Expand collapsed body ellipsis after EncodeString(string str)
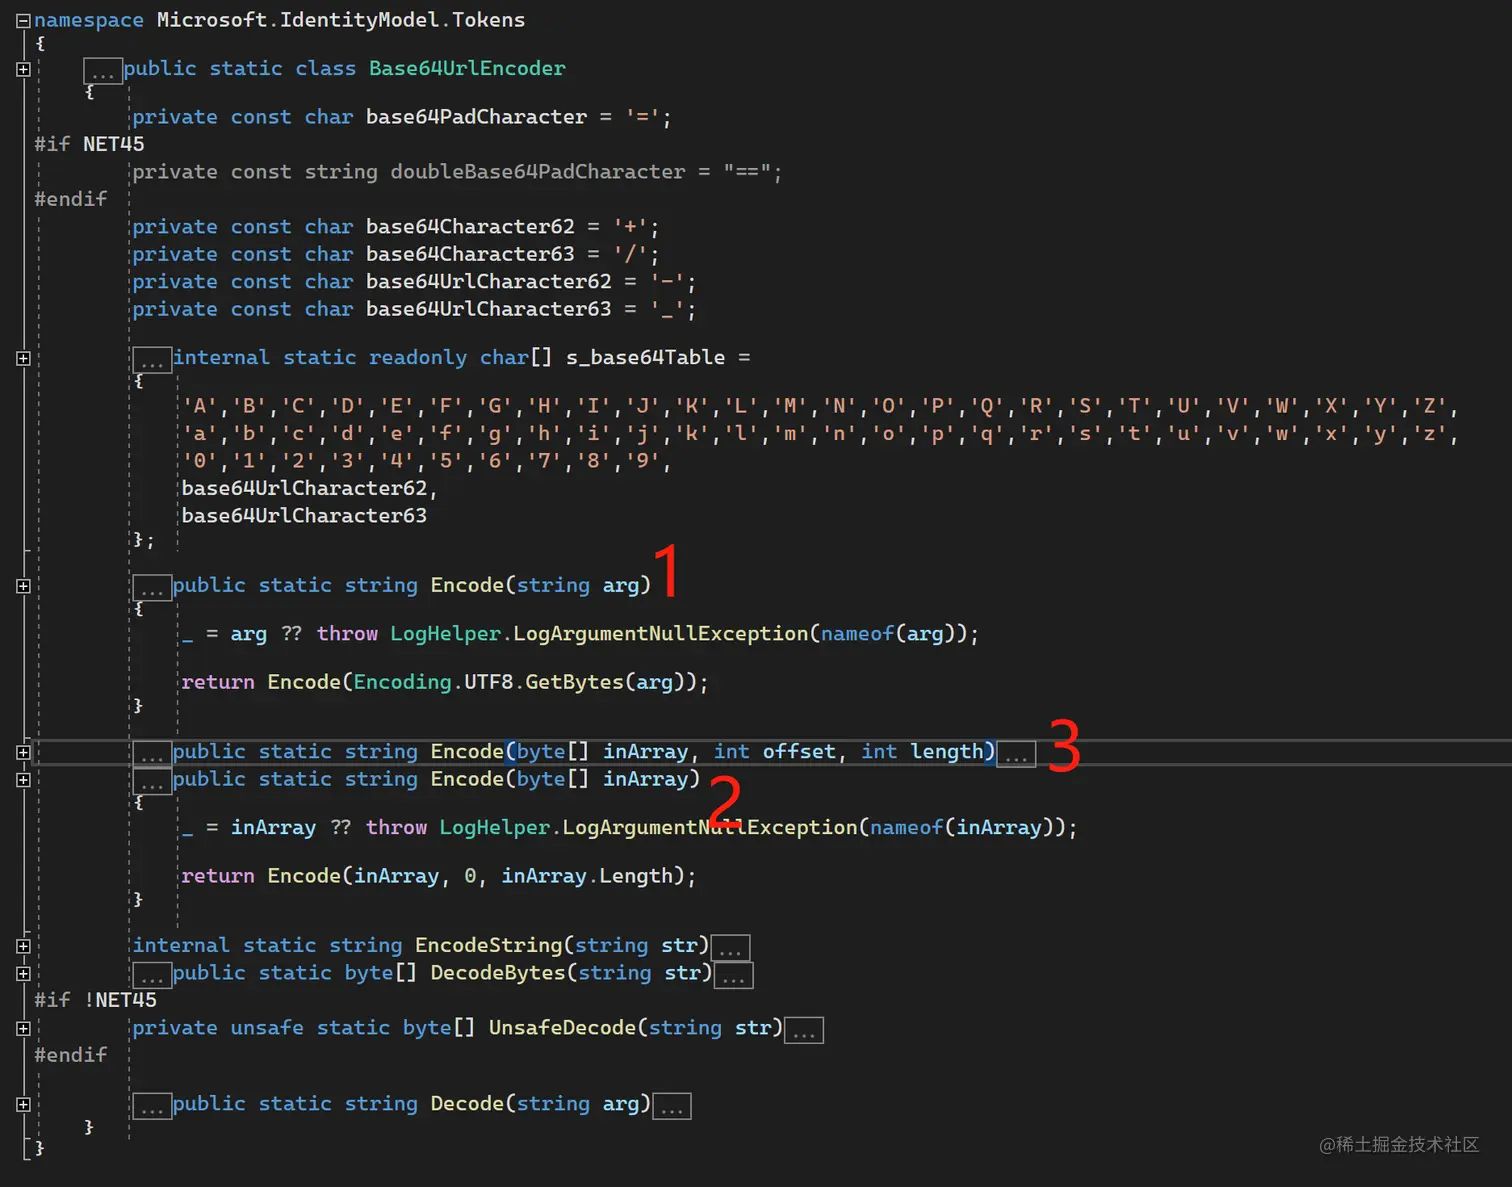 731,948
